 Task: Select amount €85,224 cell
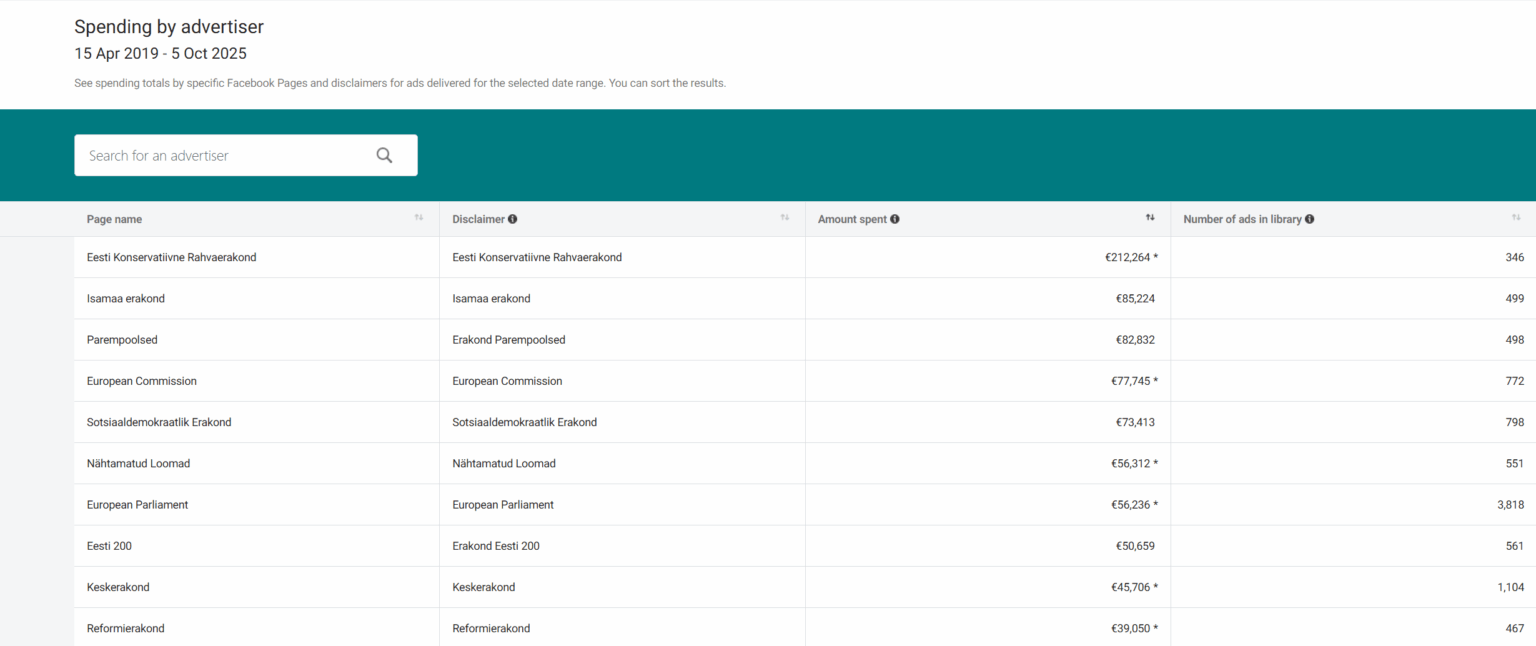988,298
